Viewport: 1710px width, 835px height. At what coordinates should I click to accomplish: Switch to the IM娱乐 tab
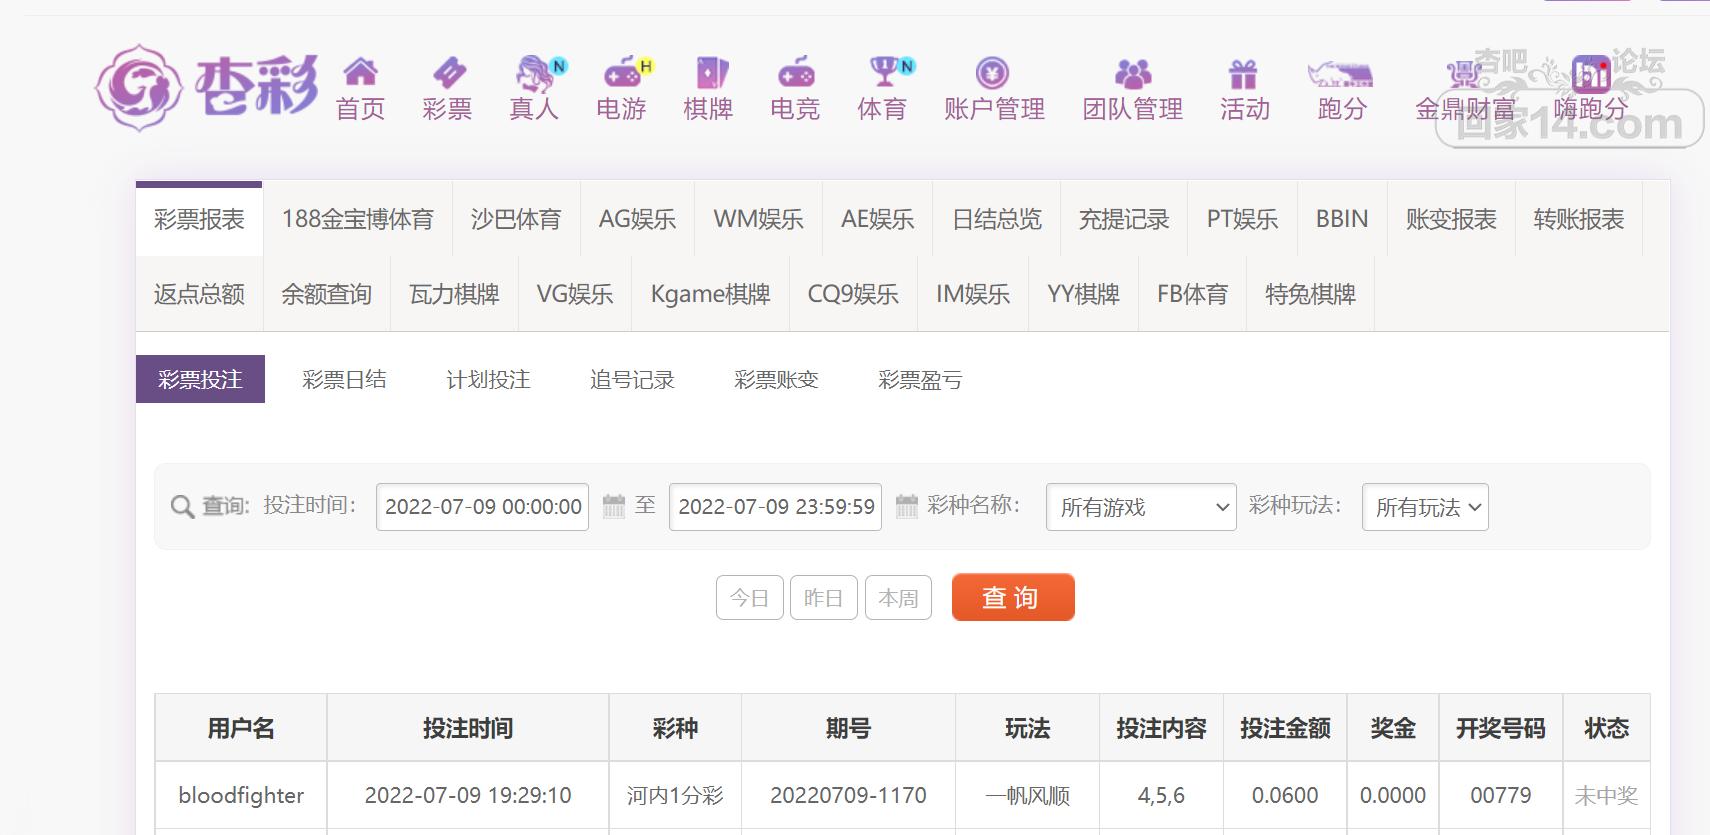pos(973,294)
